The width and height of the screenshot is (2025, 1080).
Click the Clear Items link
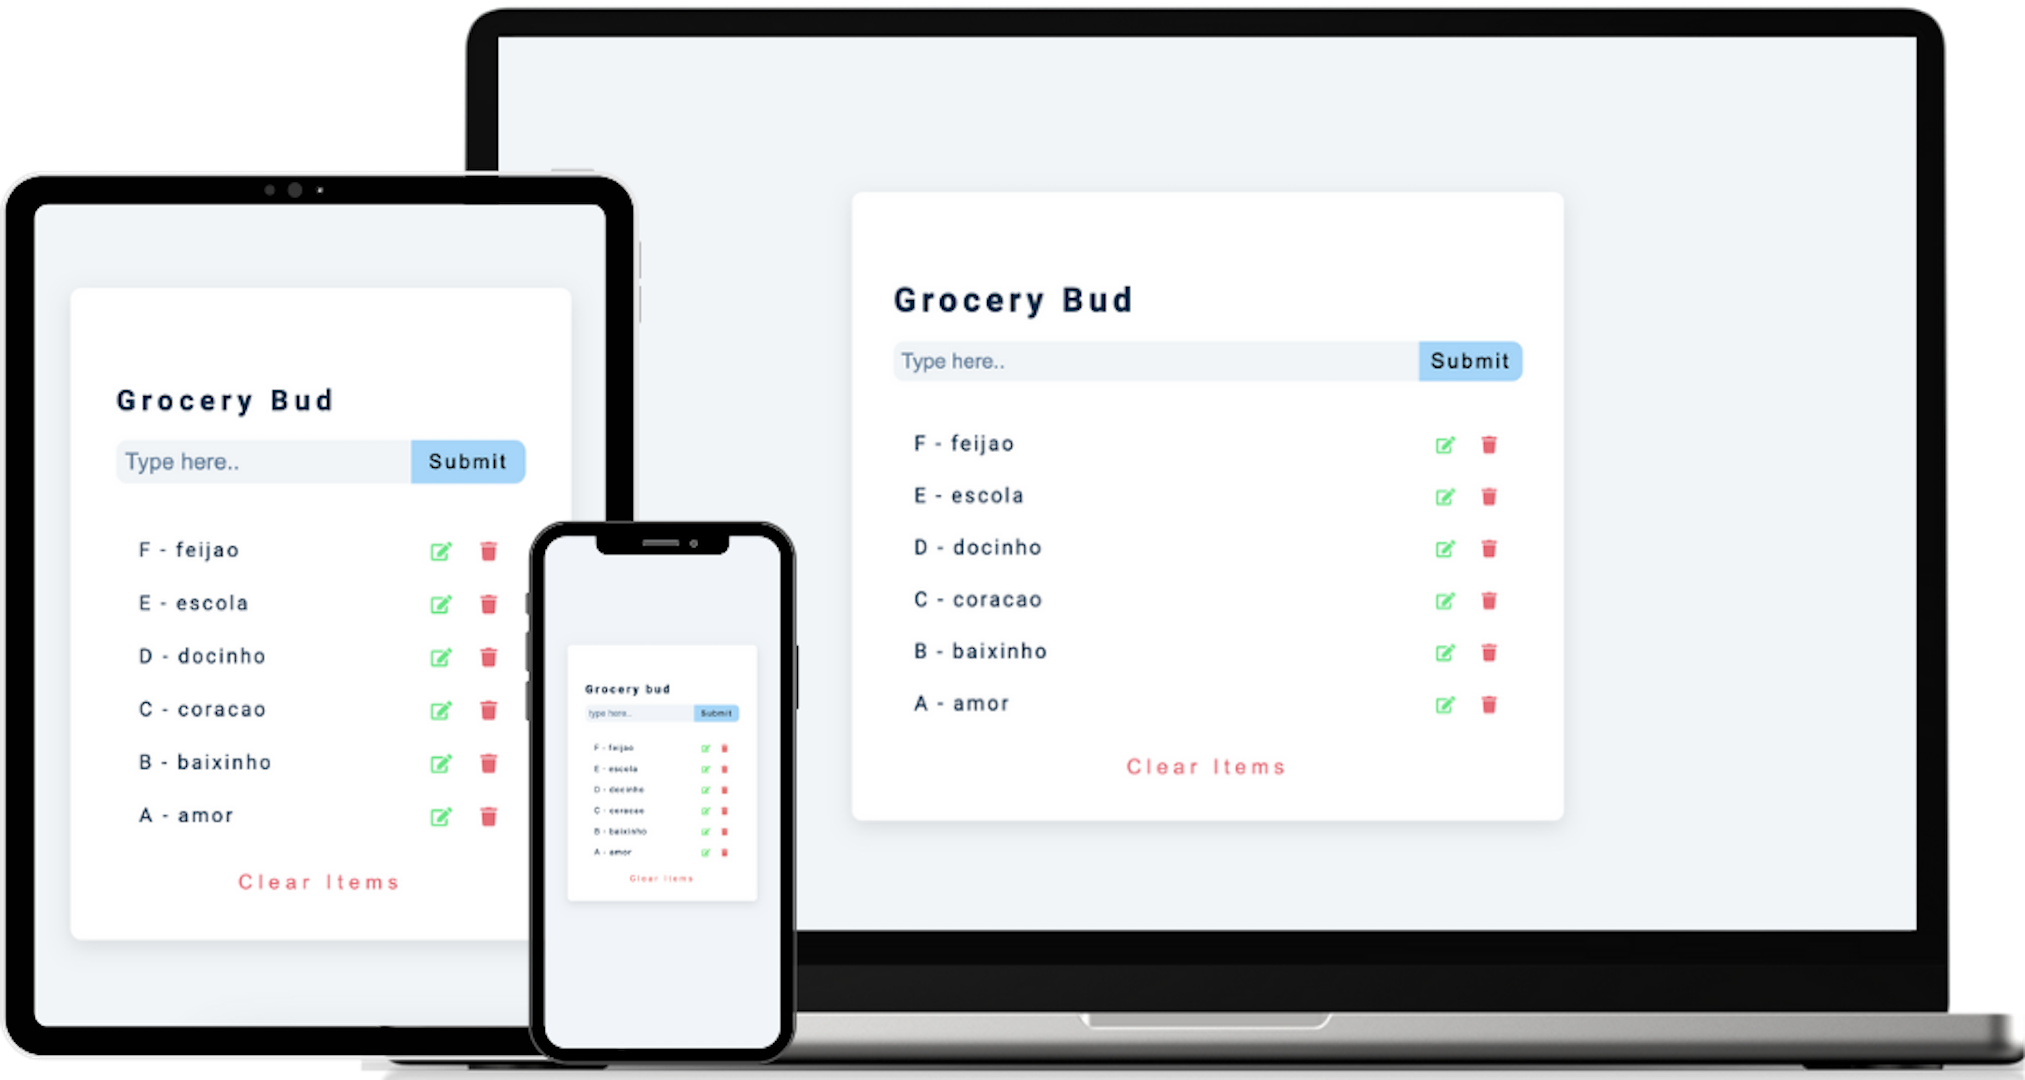pos(1207,765)
